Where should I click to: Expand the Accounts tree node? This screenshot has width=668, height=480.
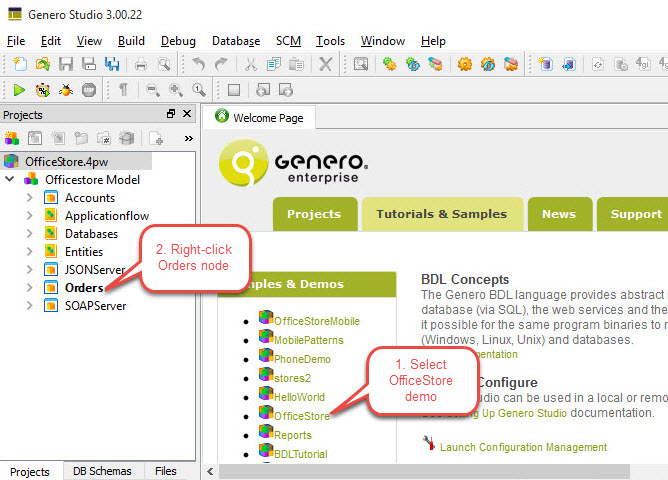(x=29, y=198)
